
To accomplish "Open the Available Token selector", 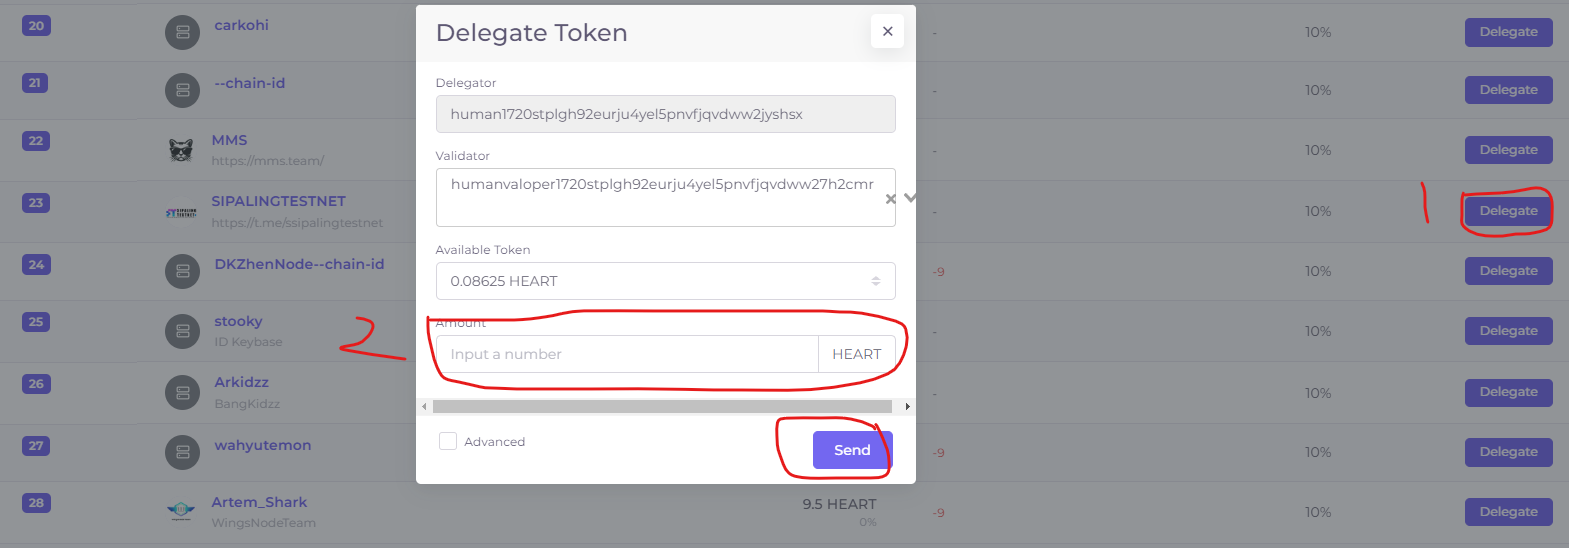I will (x=665, y=281).
